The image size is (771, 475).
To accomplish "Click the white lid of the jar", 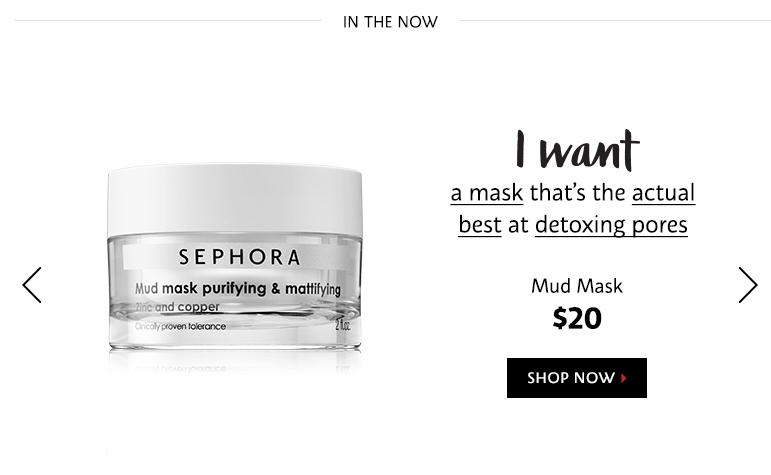I will 235,199.
